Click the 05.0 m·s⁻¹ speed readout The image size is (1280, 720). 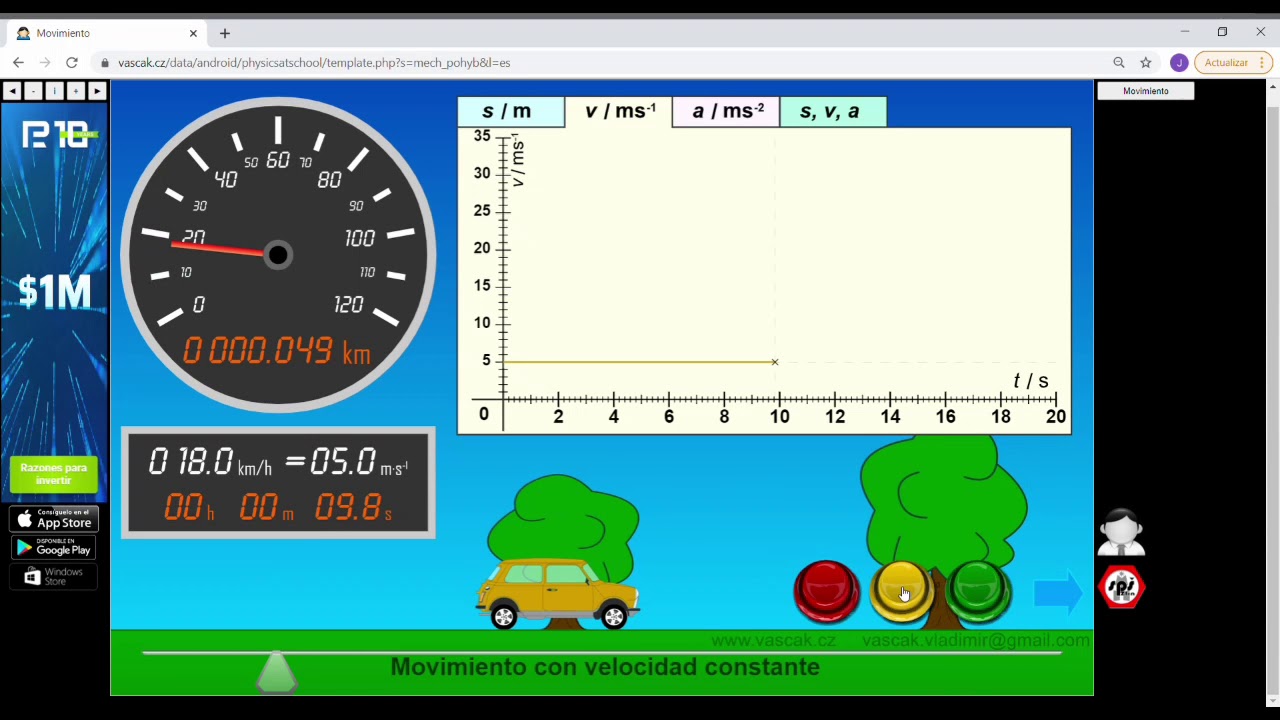[x=359, y=462]
